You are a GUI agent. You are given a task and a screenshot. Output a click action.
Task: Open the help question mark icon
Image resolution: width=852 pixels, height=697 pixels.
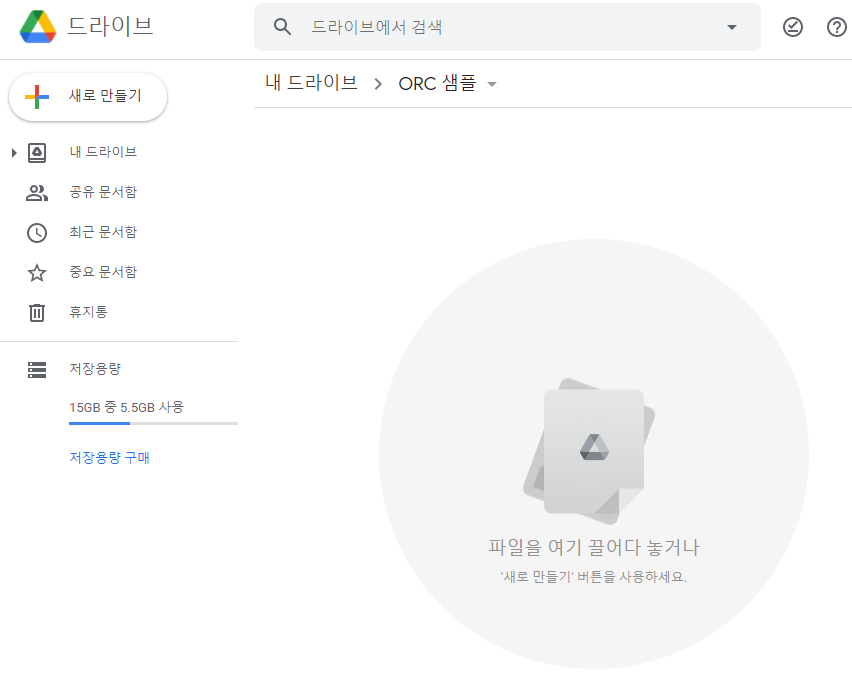pyautogui.click(x=837, y=27)
